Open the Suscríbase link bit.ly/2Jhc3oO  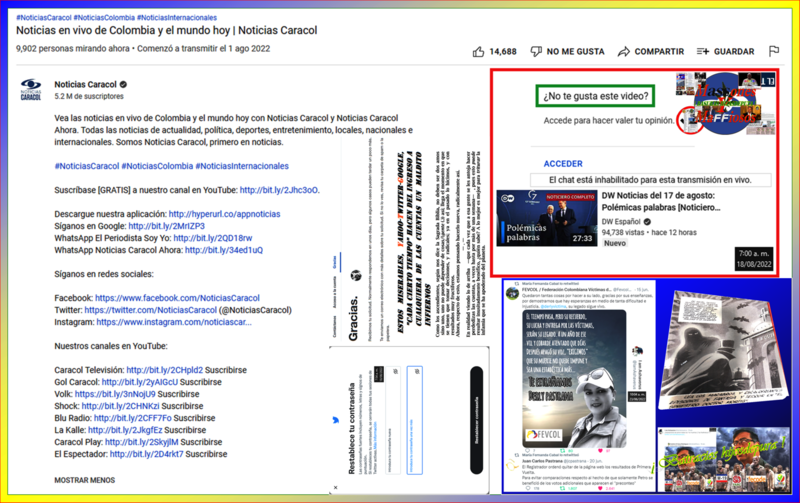(279, 190)
